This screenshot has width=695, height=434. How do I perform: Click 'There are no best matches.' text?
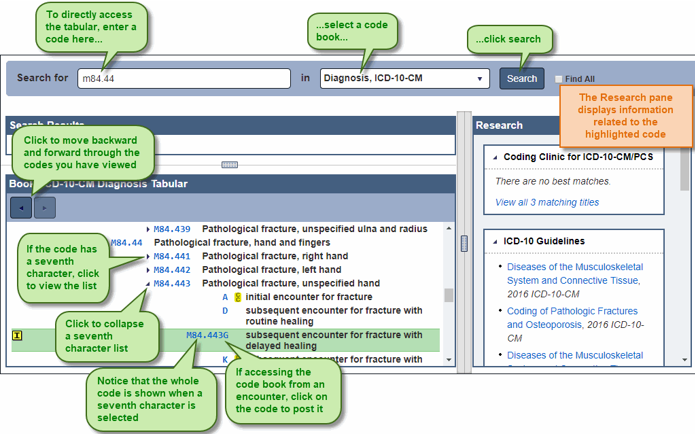point(553,181)
